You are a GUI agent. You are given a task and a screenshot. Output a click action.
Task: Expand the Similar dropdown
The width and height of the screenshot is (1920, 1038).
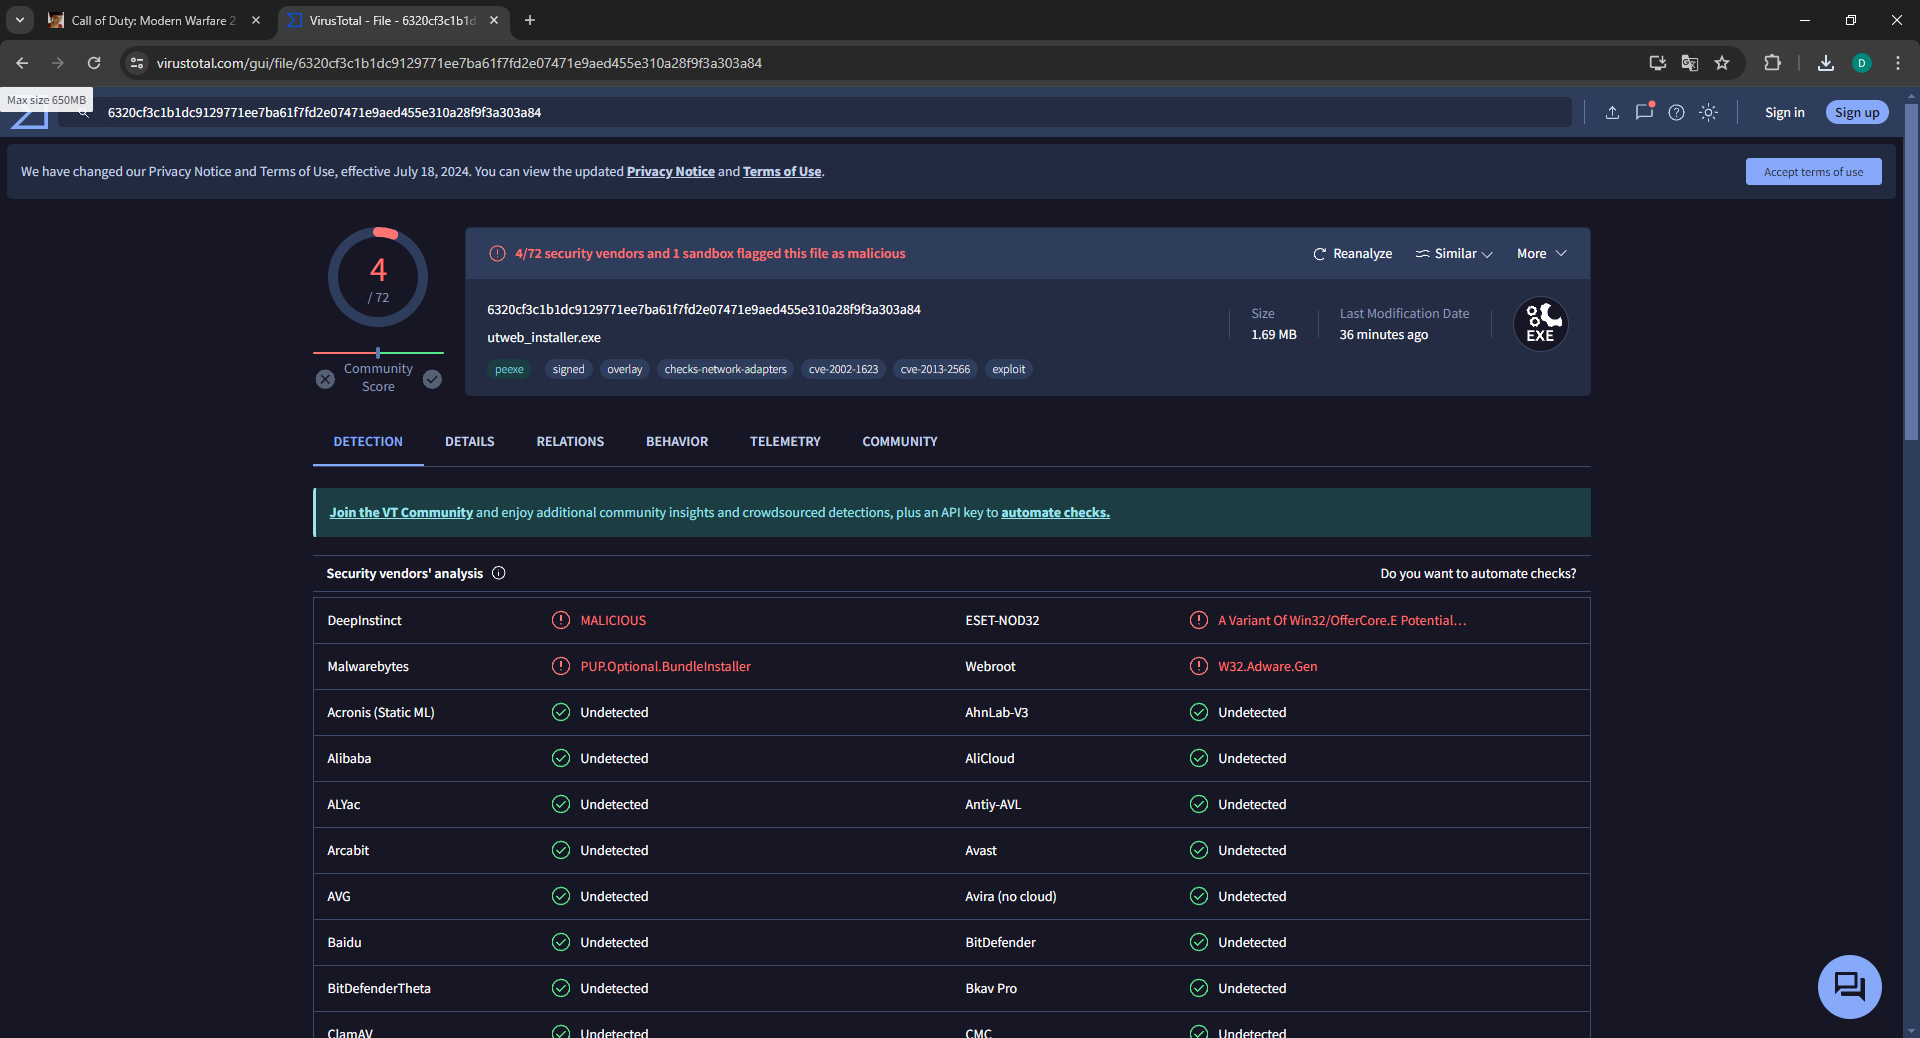tap(1454, 254)
